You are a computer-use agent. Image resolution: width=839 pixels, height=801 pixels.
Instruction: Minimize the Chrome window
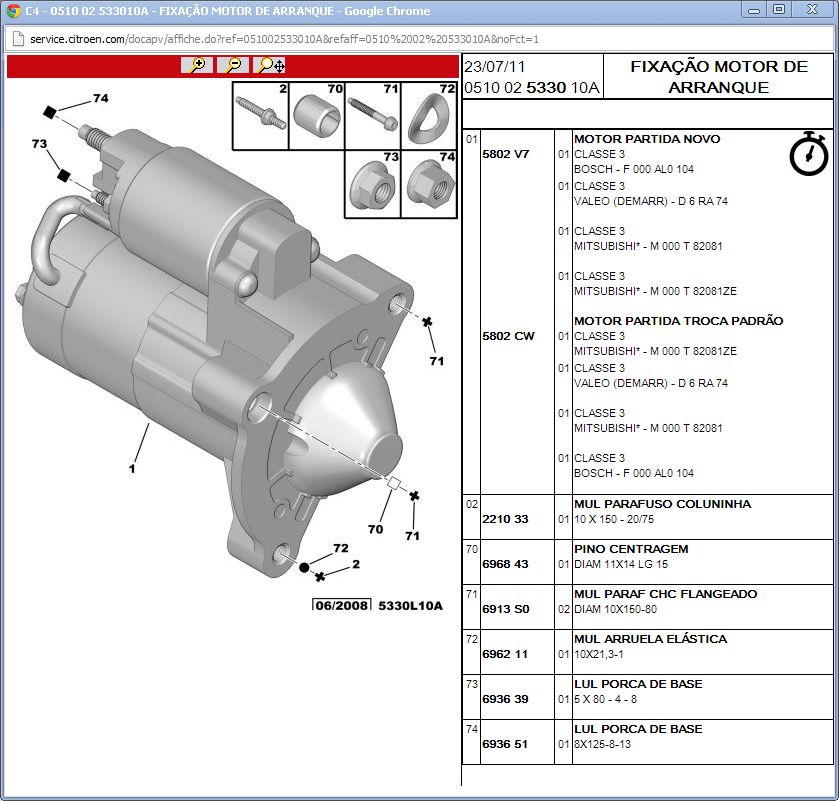(x=754, y=10)
